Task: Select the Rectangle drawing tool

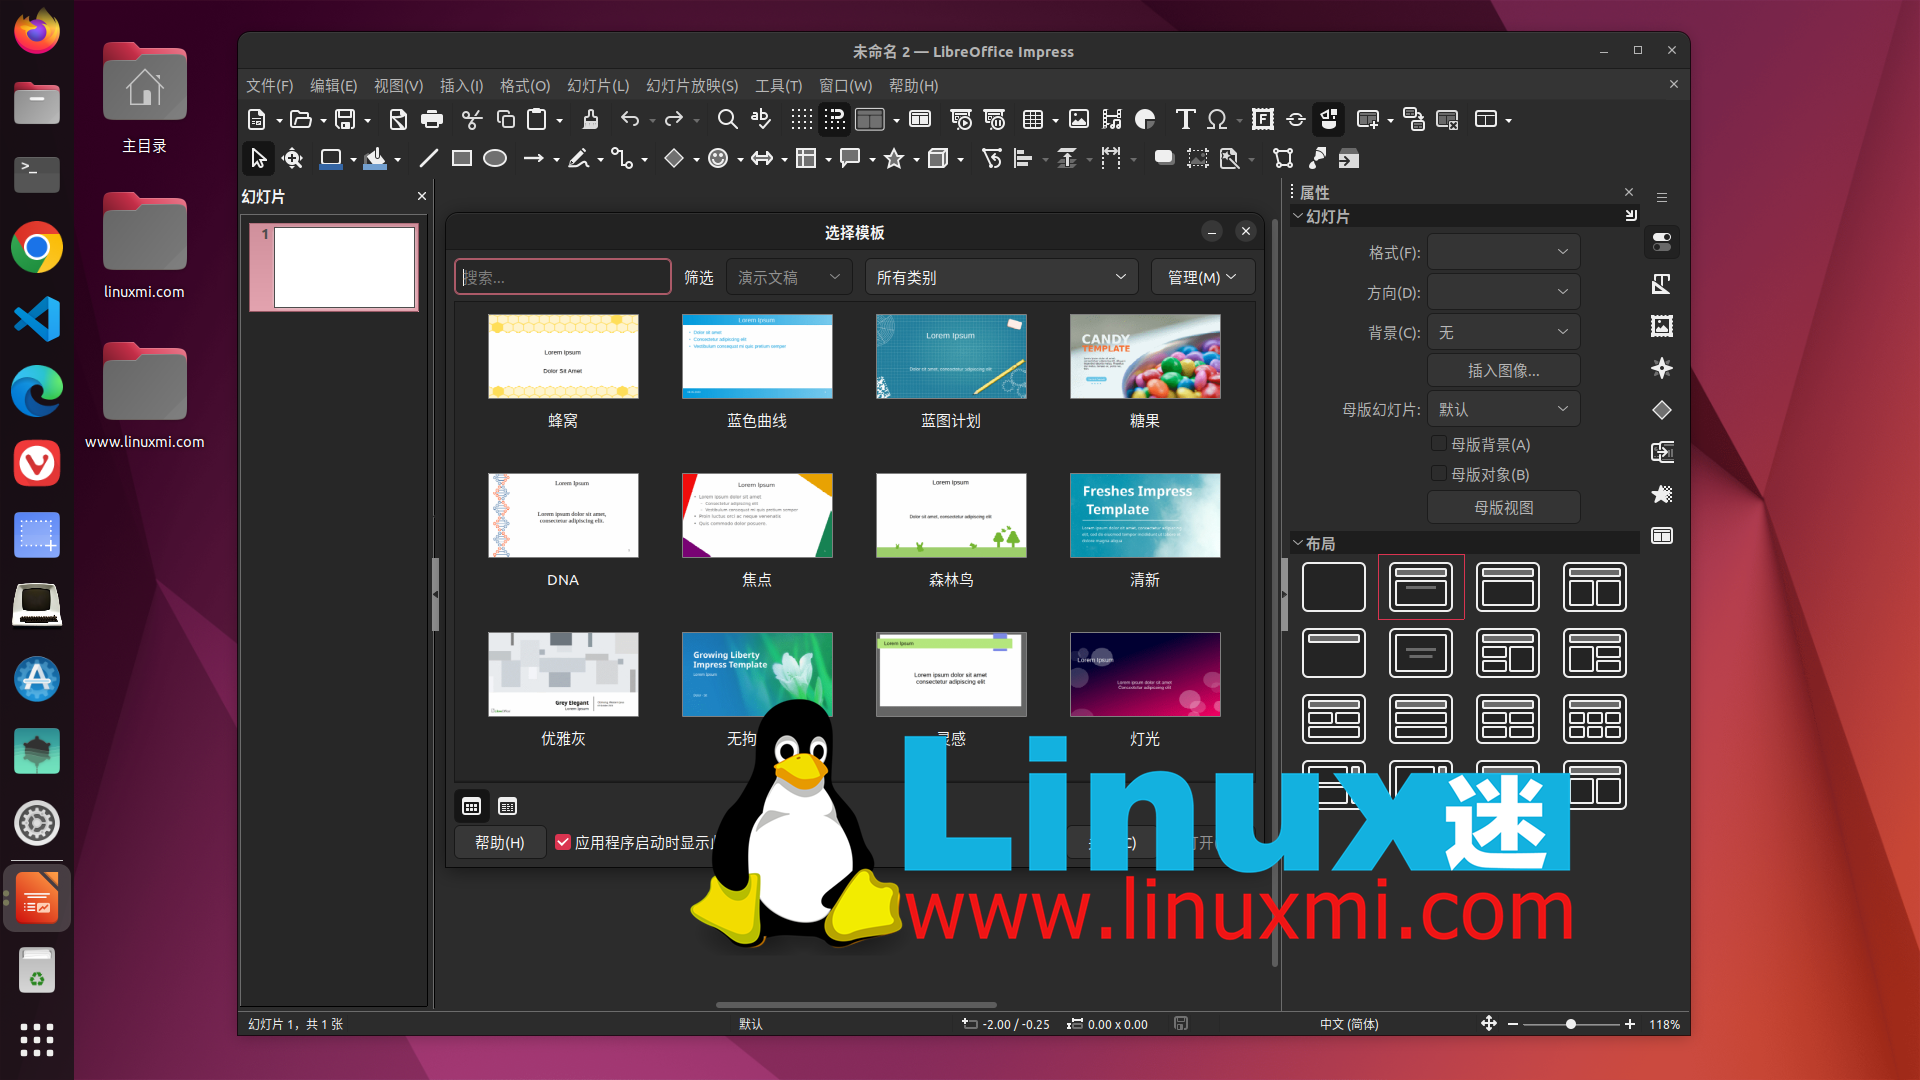Action: (x=461, y=158)
